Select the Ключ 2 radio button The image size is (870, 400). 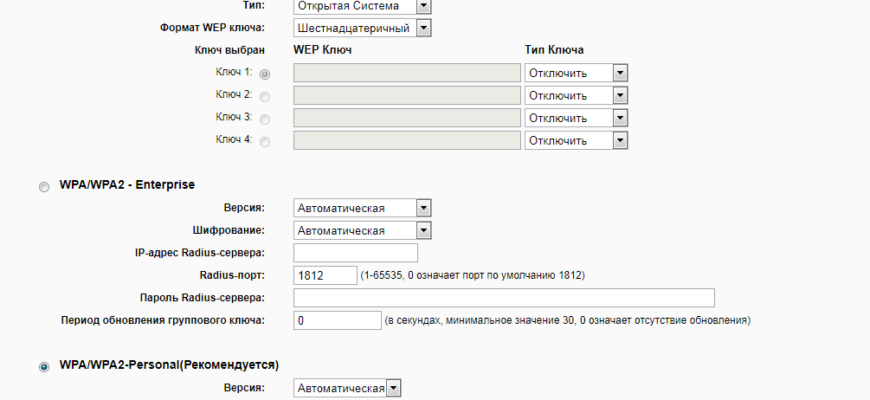tap(265, 97)
